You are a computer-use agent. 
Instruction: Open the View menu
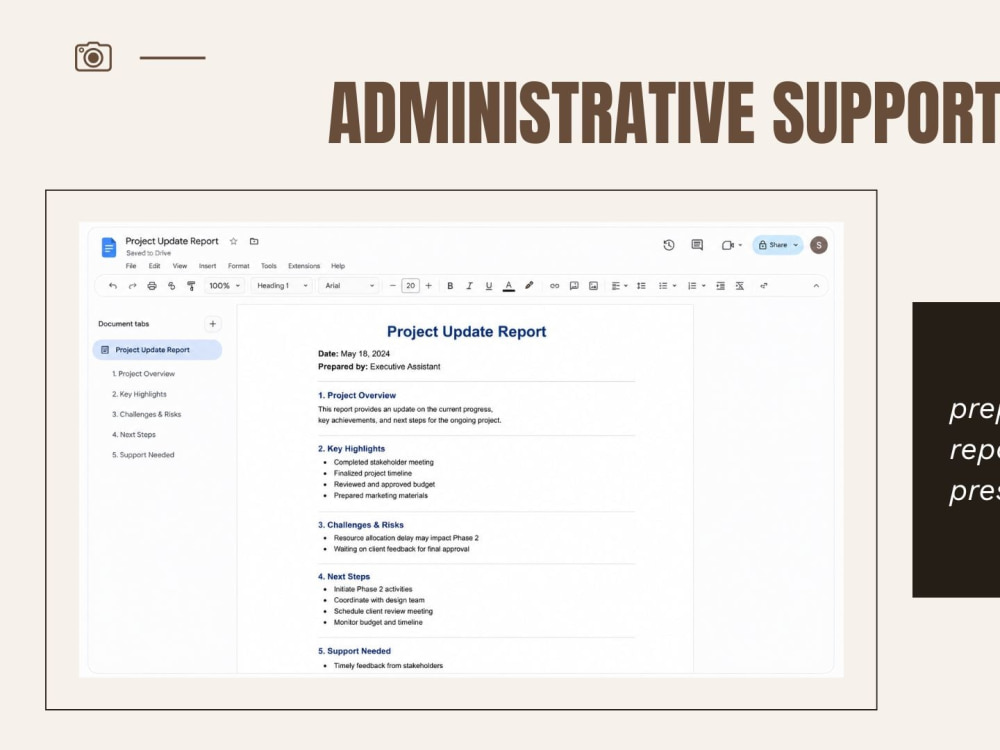click(x=180, y=266)
